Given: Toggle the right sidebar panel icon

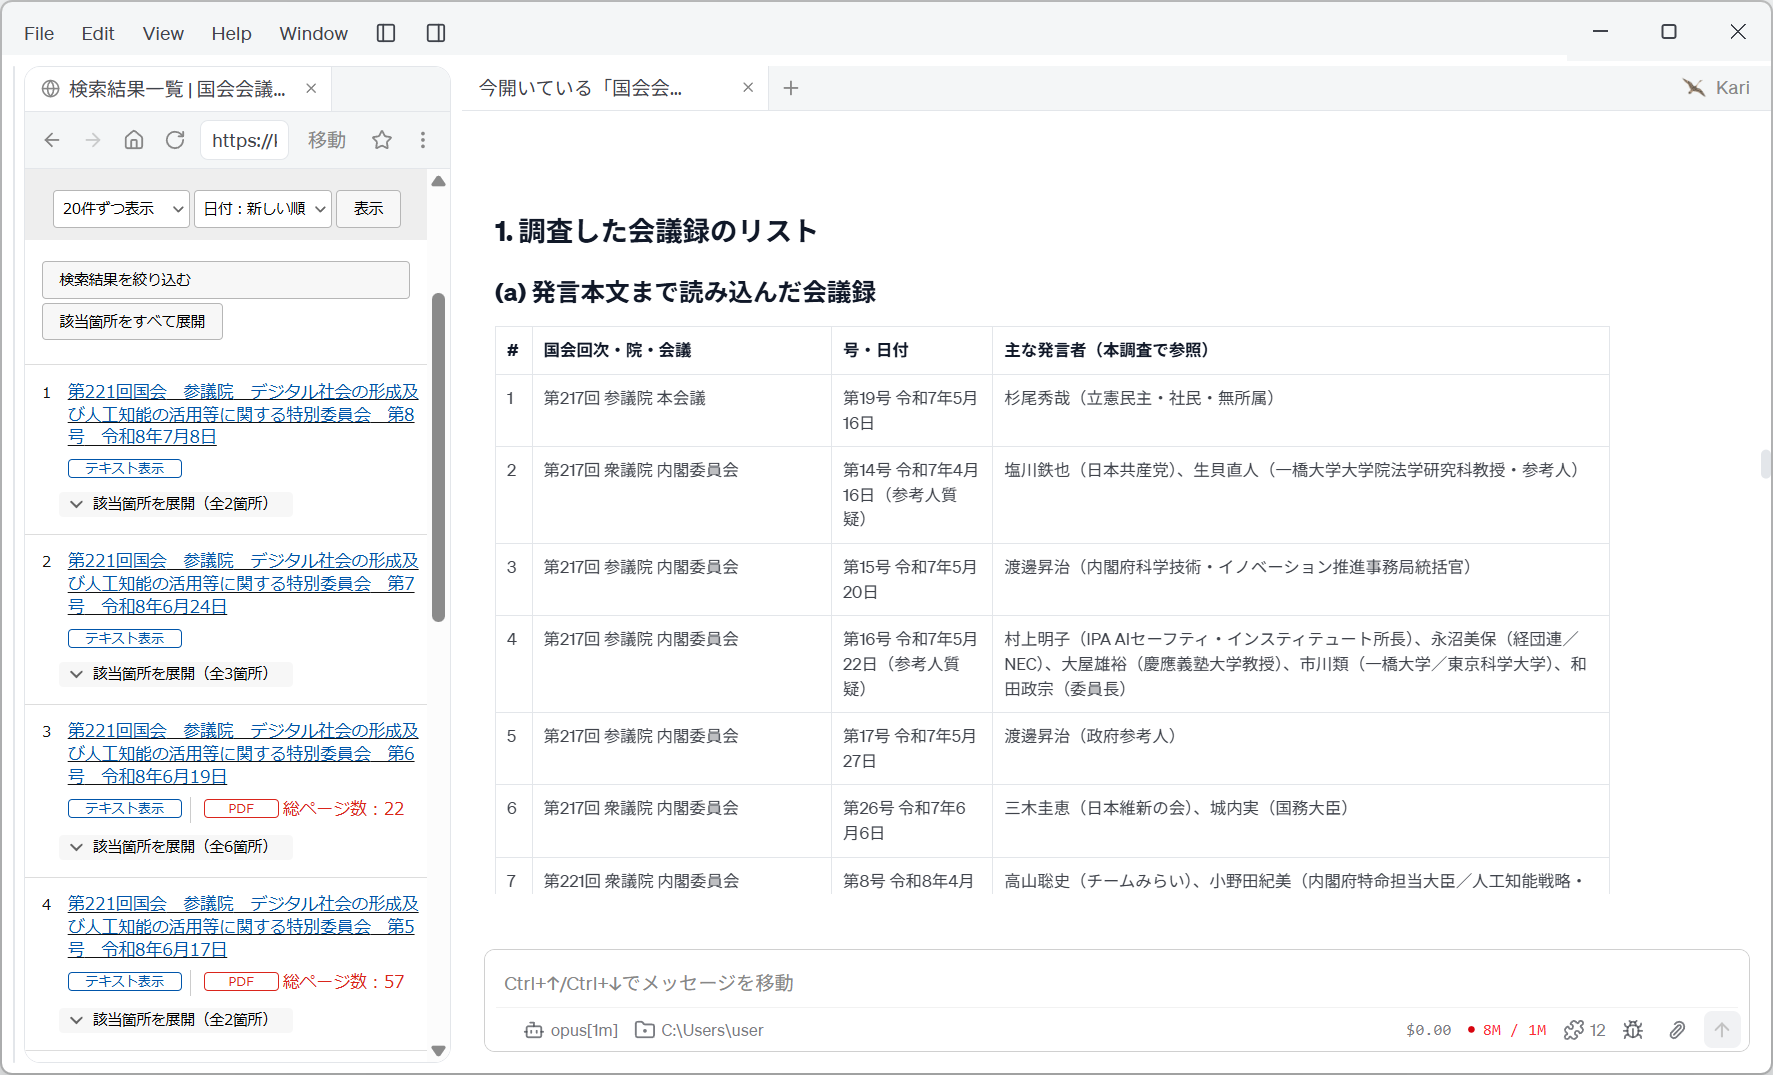Looking at the screenshot, I should tap(436, 33).
